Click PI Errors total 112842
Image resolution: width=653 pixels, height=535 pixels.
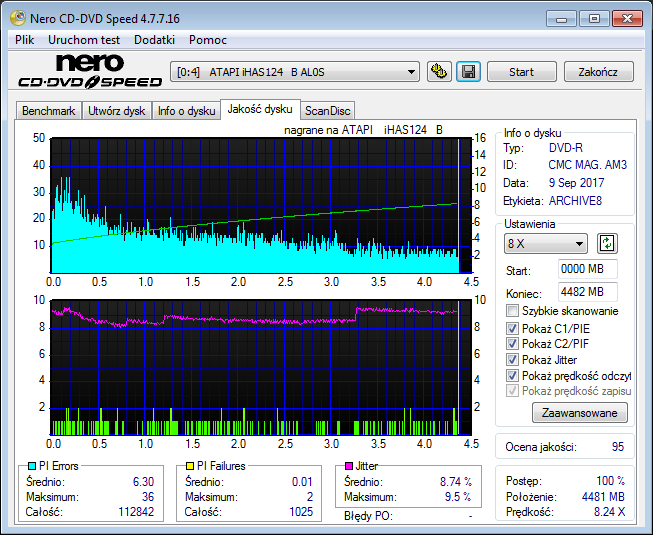coord(136,512)
